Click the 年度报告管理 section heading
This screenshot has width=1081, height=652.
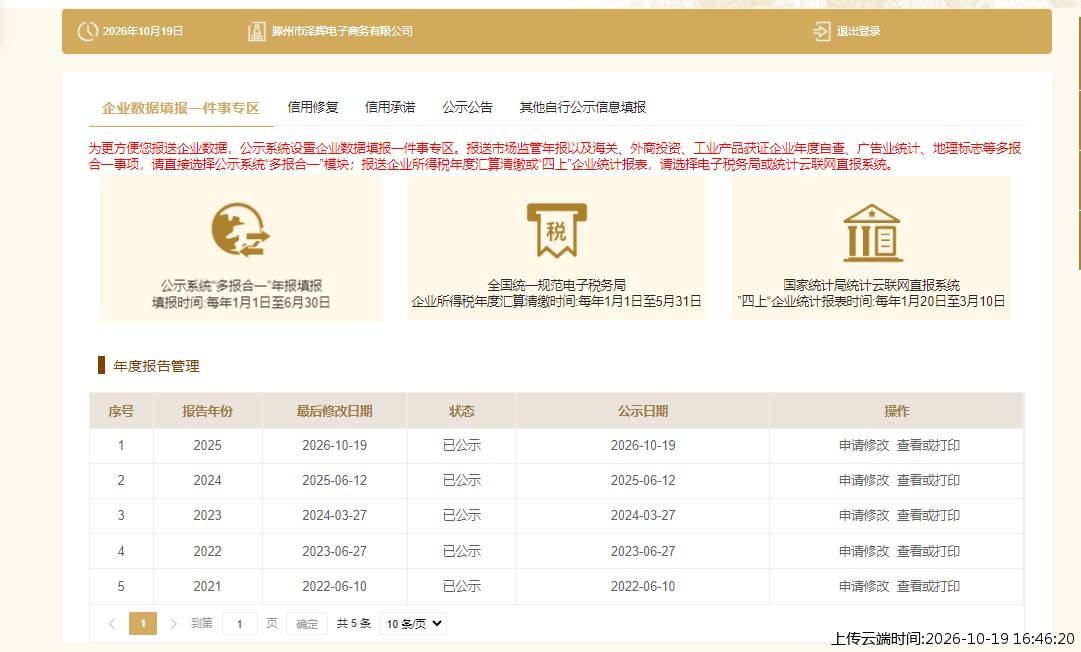(x=156, y=366)
